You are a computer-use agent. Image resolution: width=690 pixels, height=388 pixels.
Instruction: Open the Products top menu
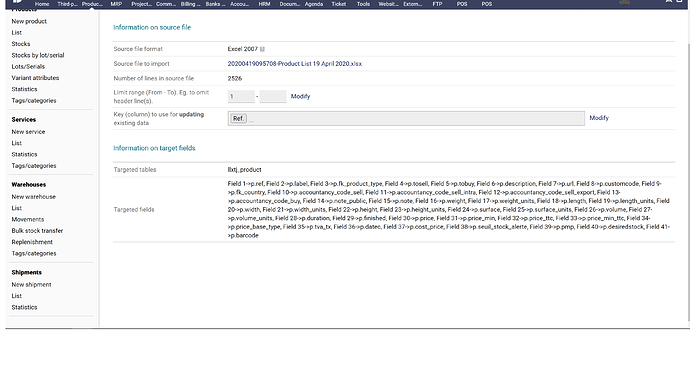(x=92, y=4)
